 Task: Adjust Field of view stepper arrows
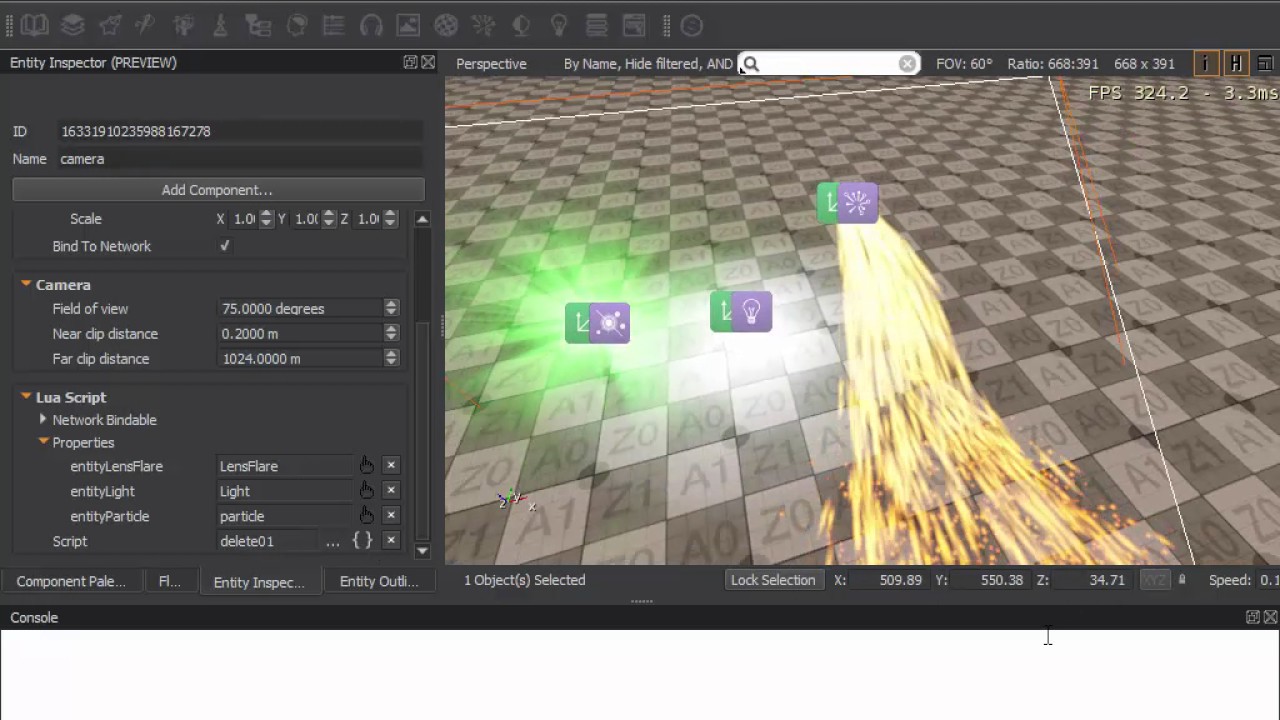(391, 309)
